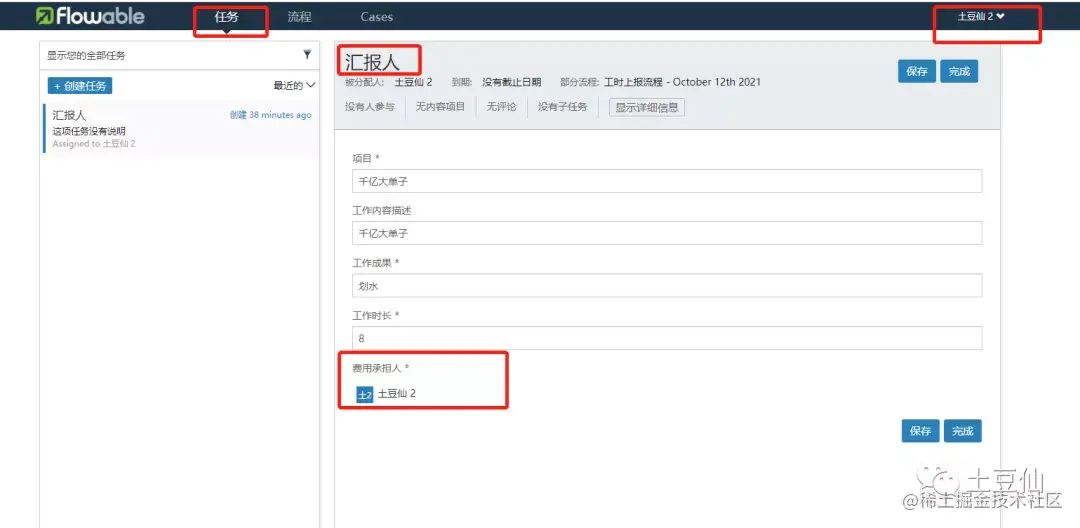Click the 费用承担人 value 土豆仙 2
This screenshot has width=1080, height=528.
[397, 394]
